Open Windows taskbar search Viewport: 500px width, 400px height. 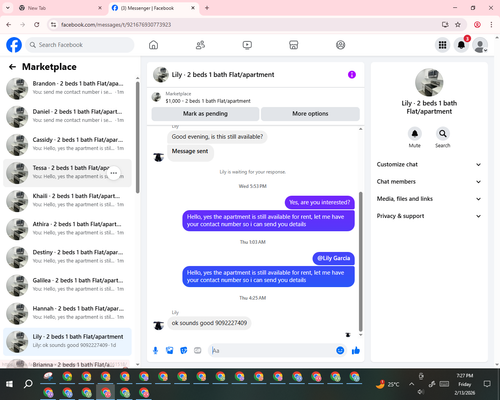click(28, 384)
